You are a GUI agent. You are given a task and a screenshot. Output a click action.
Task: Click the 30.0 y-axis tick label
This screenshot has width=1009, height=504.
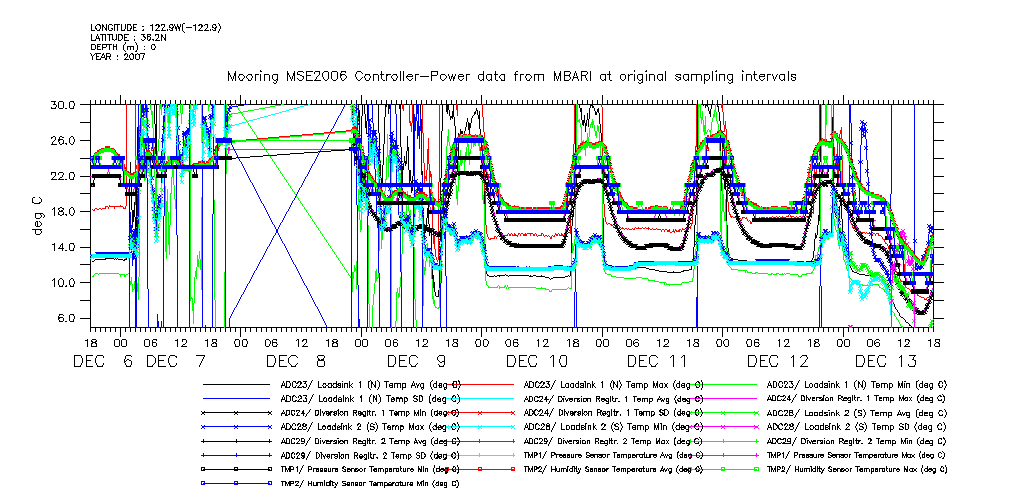[63, 104]
